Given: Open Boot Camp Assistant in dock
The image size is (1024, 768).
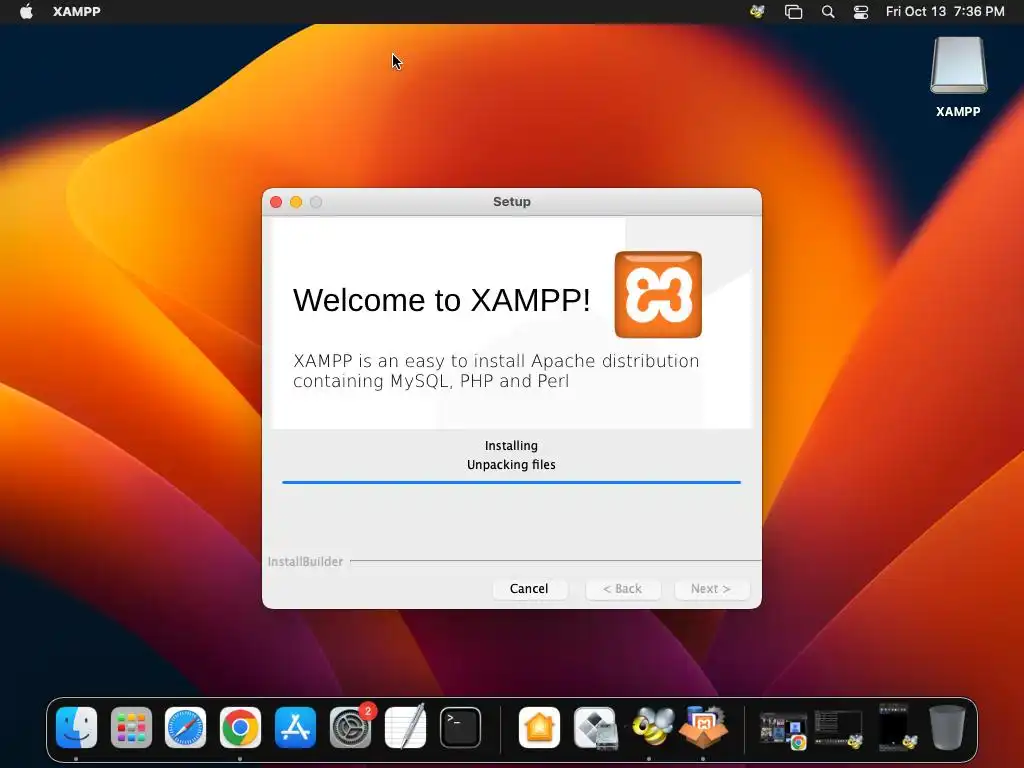Looking at the screenshot, I should (595, 727).
